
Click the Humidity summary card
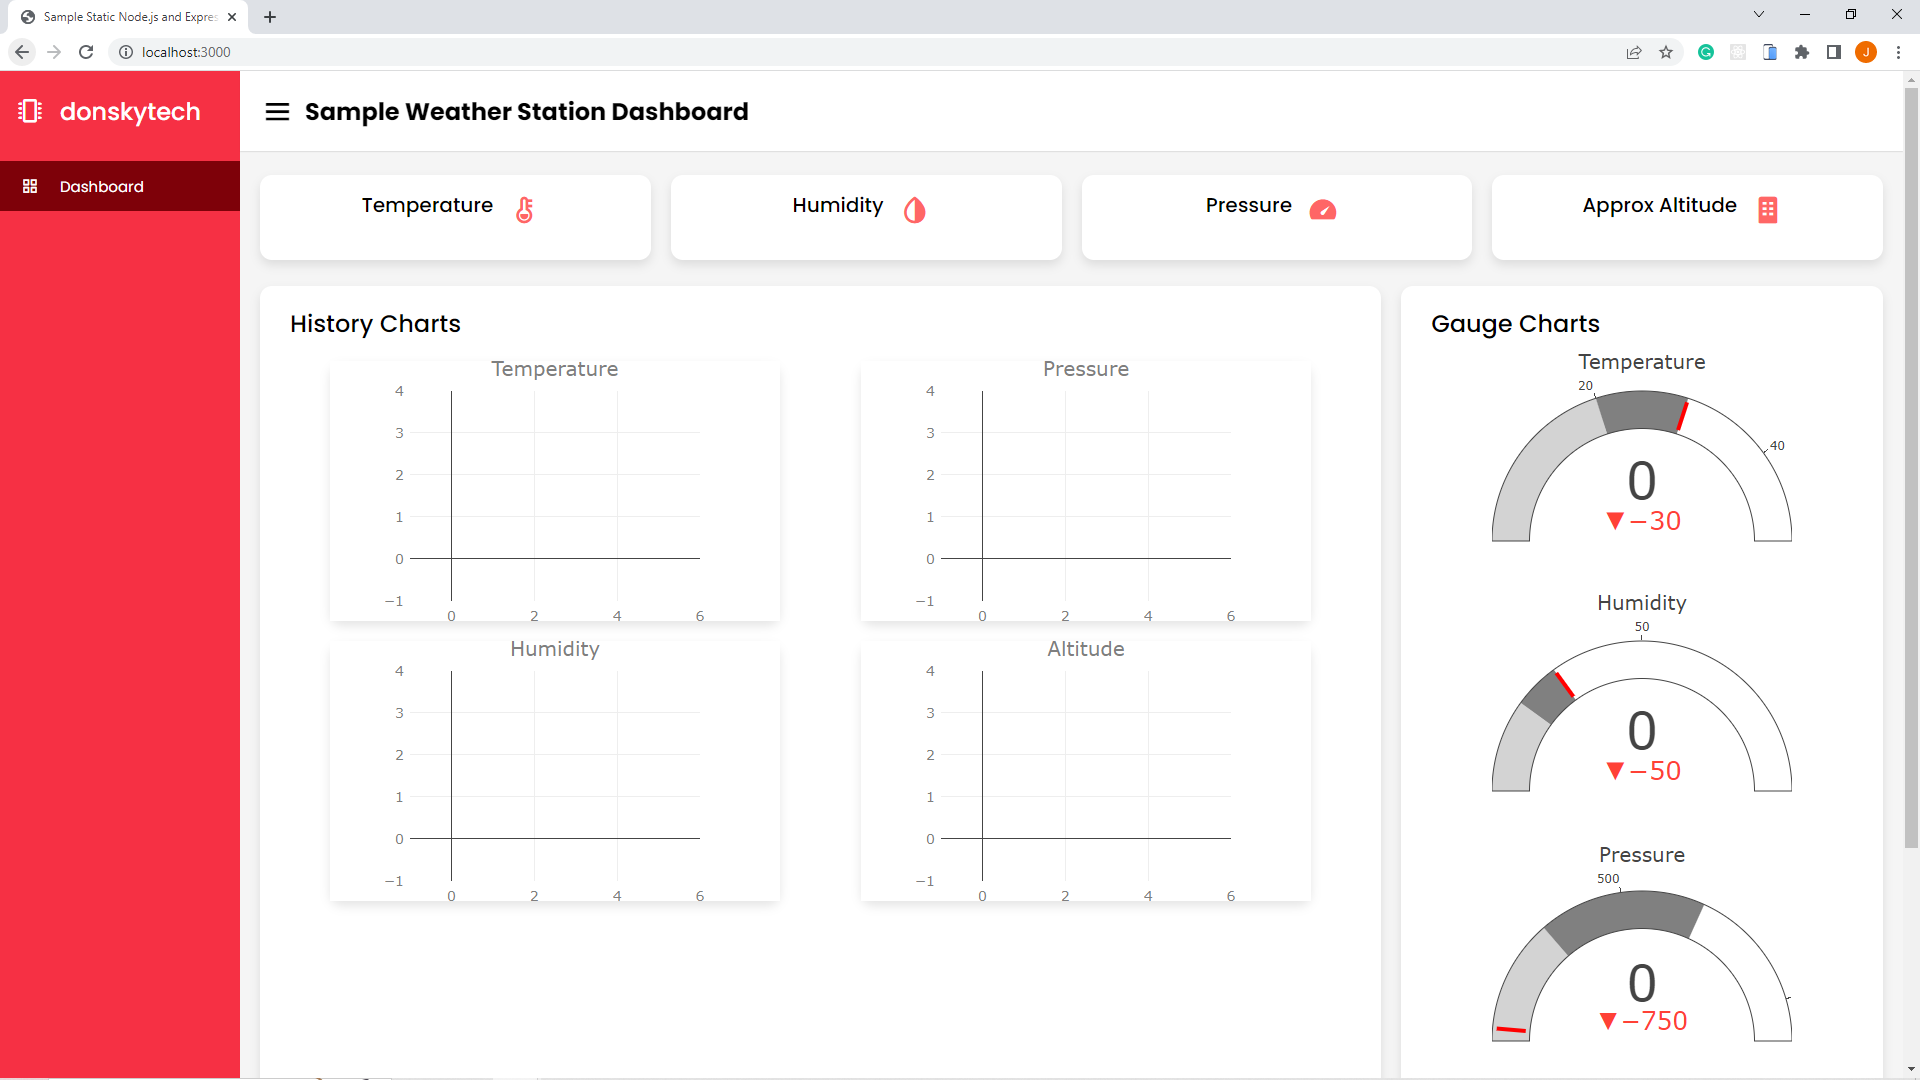pyautogui.click(x=866, y=217)
